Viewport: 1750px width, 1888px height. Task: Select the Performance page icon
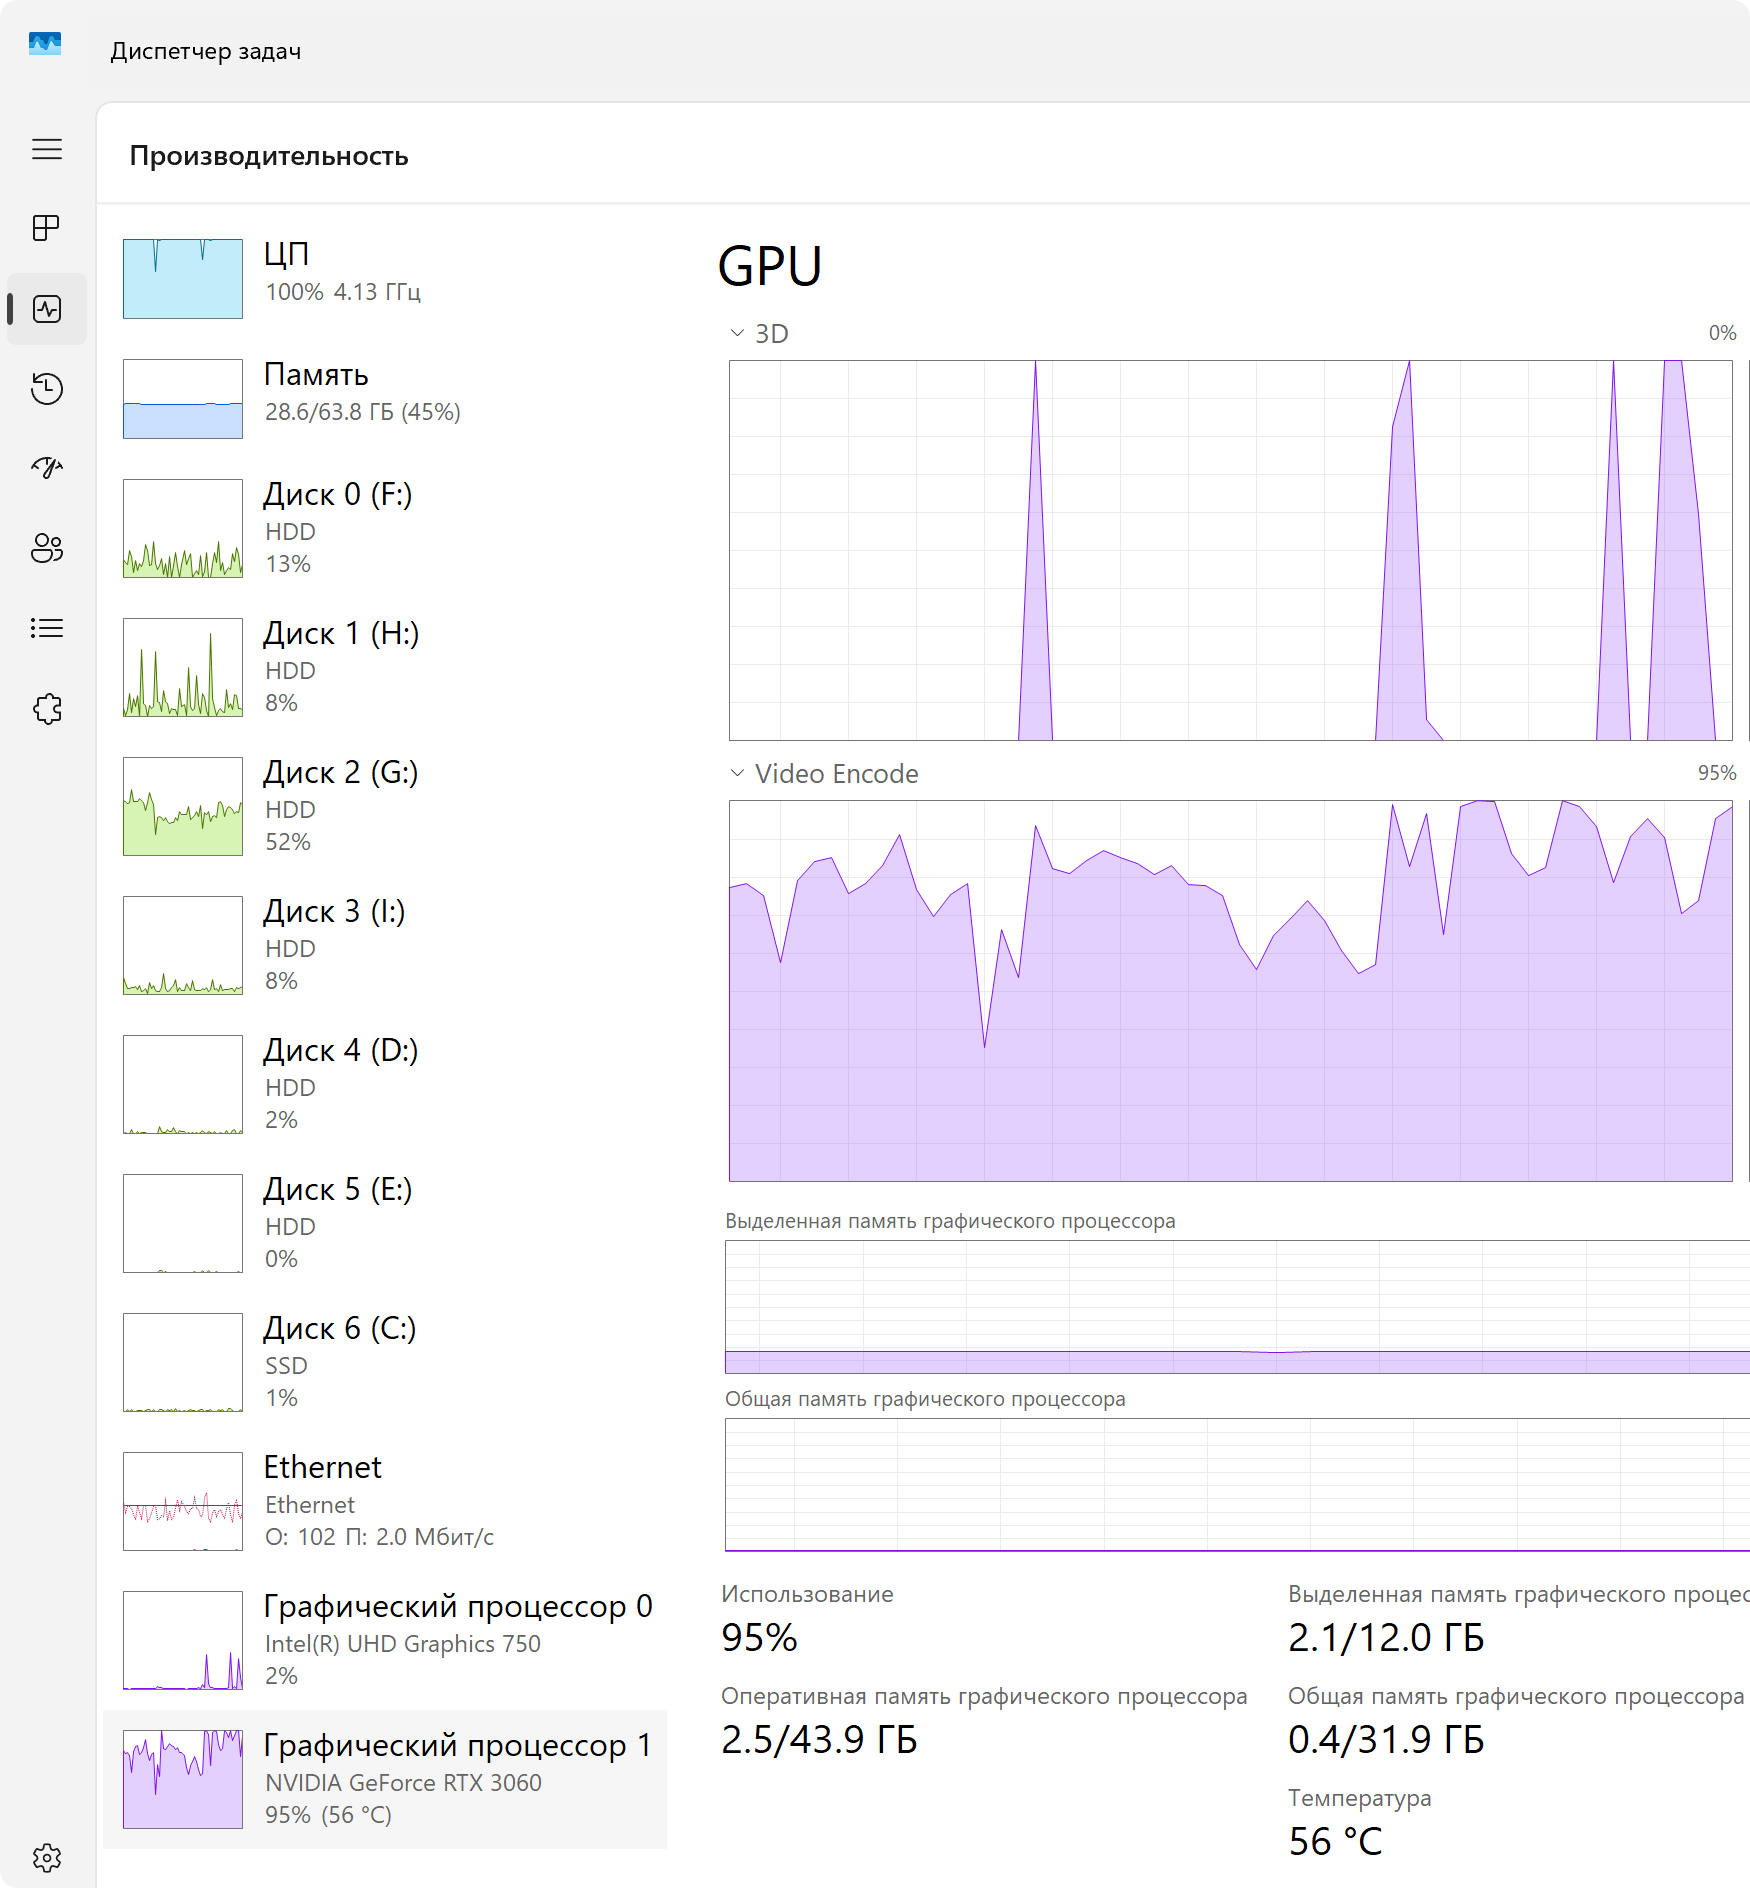47,309
